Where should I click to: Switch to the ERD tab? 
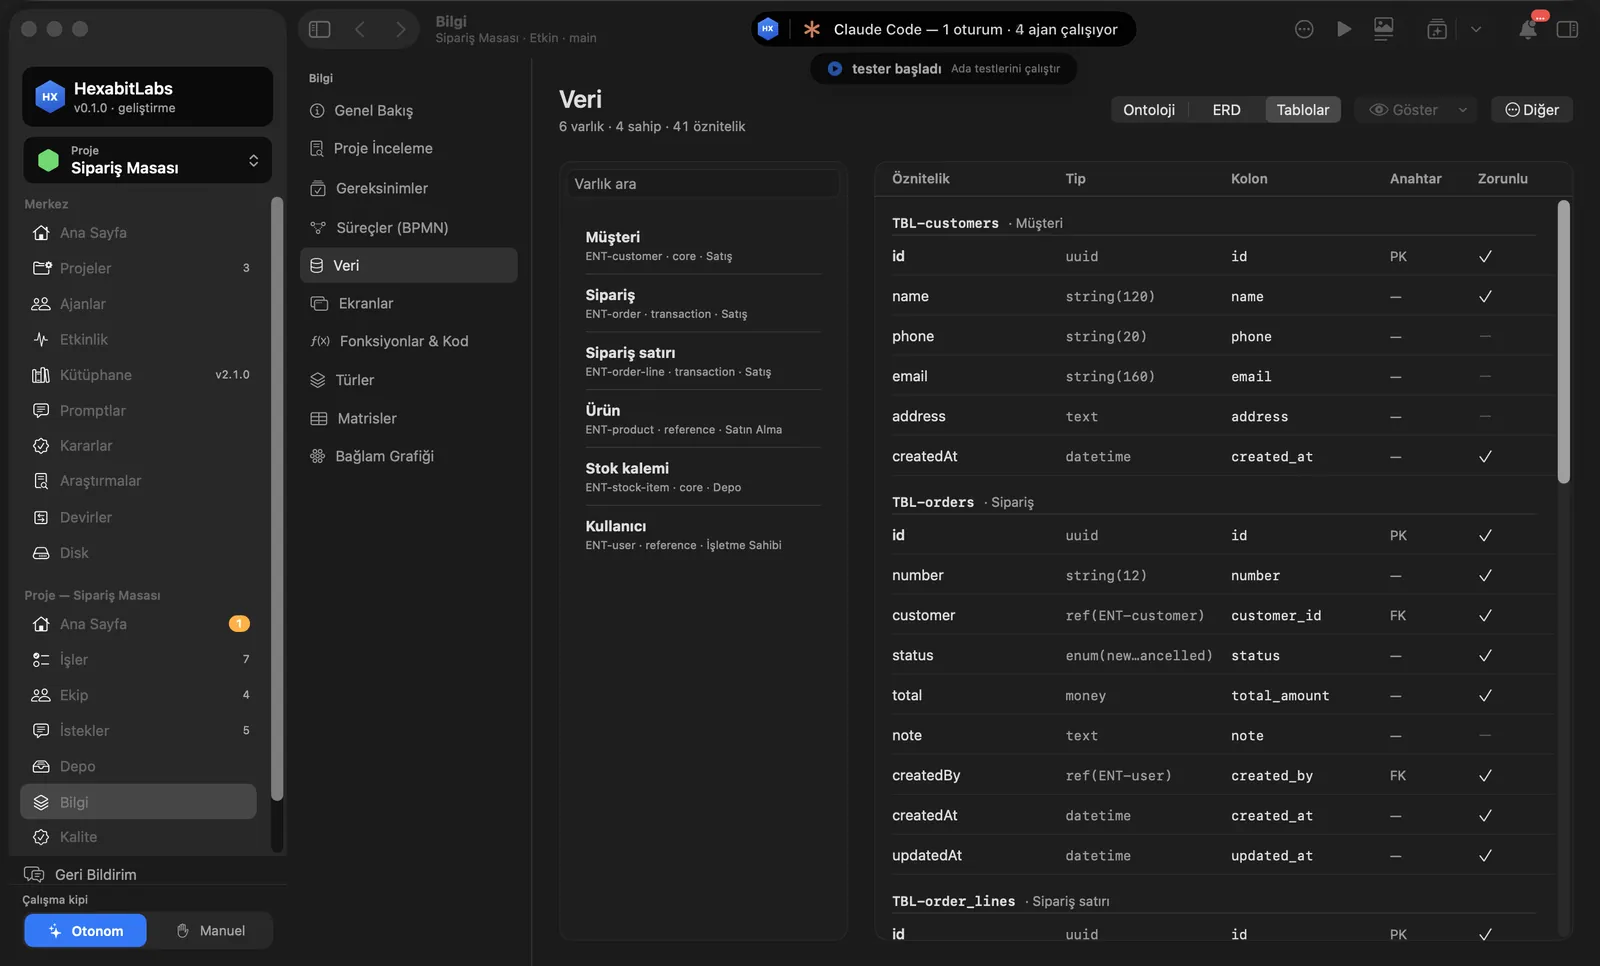[1226, 110]
